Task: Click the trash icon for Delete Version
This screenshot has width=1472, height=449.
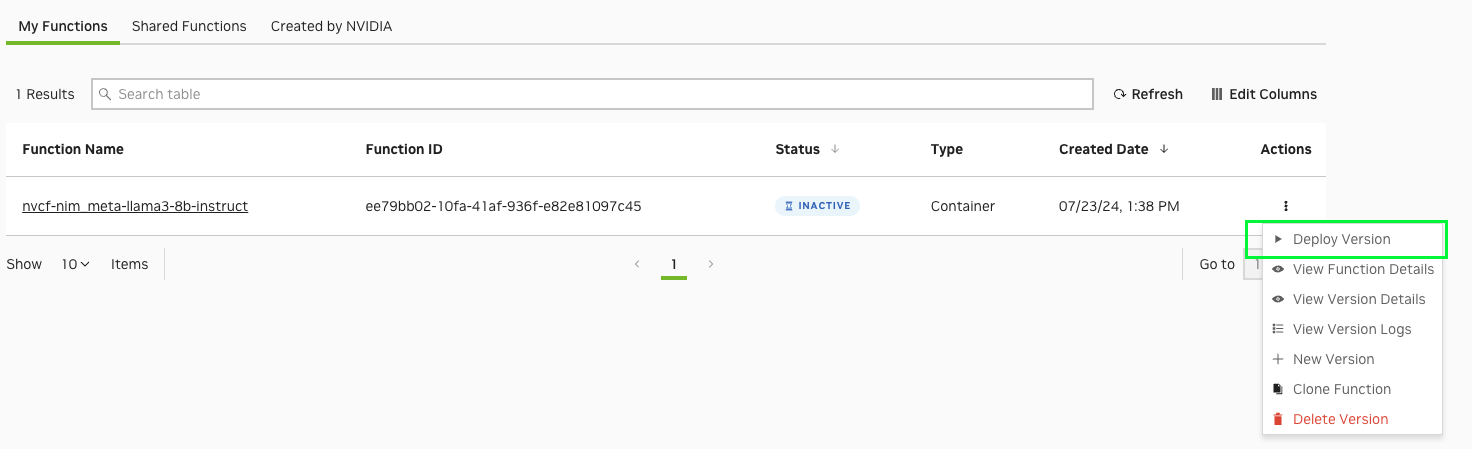Action: 1277,419
